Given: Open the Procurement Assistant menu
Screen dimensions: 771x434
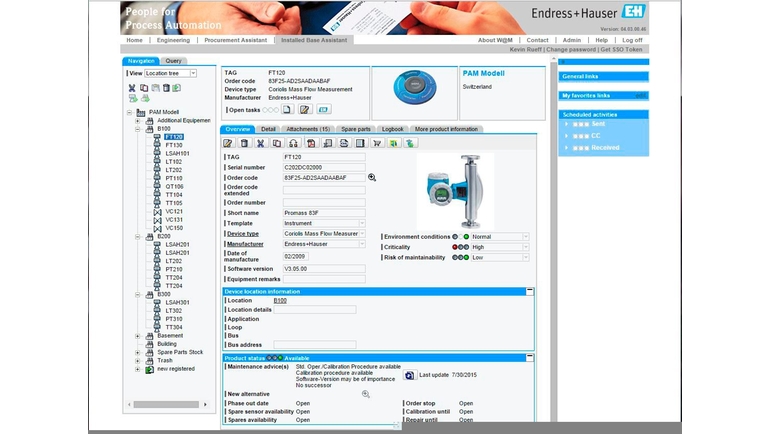Looking at the screenshot, I should 236,40.
